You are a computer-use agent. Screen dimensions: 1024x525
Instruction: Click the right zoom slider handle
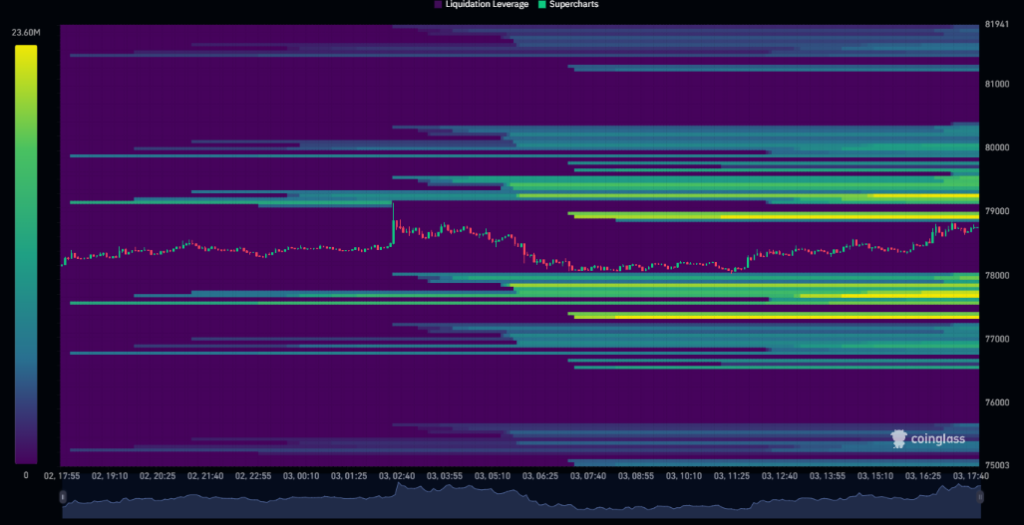(x=980, y=497)
